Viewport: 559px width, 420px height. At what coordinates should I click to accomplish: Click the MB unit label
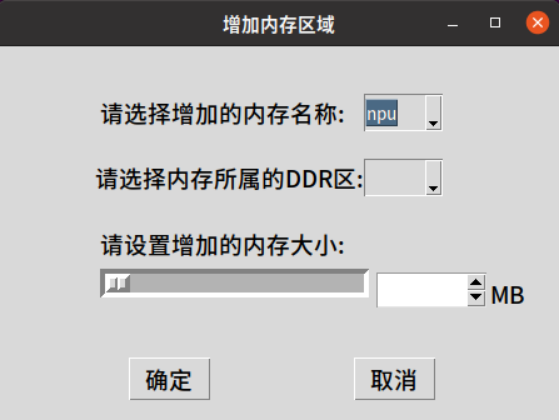pos(507,295)
